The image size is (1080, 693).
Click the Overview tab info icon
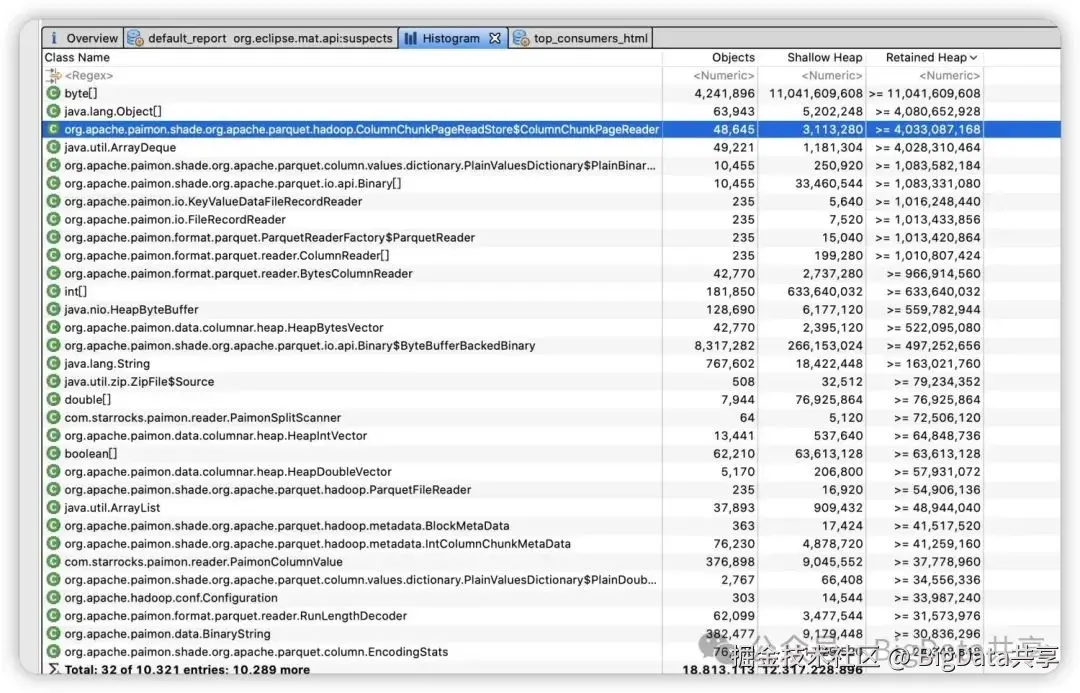point(54,39)
